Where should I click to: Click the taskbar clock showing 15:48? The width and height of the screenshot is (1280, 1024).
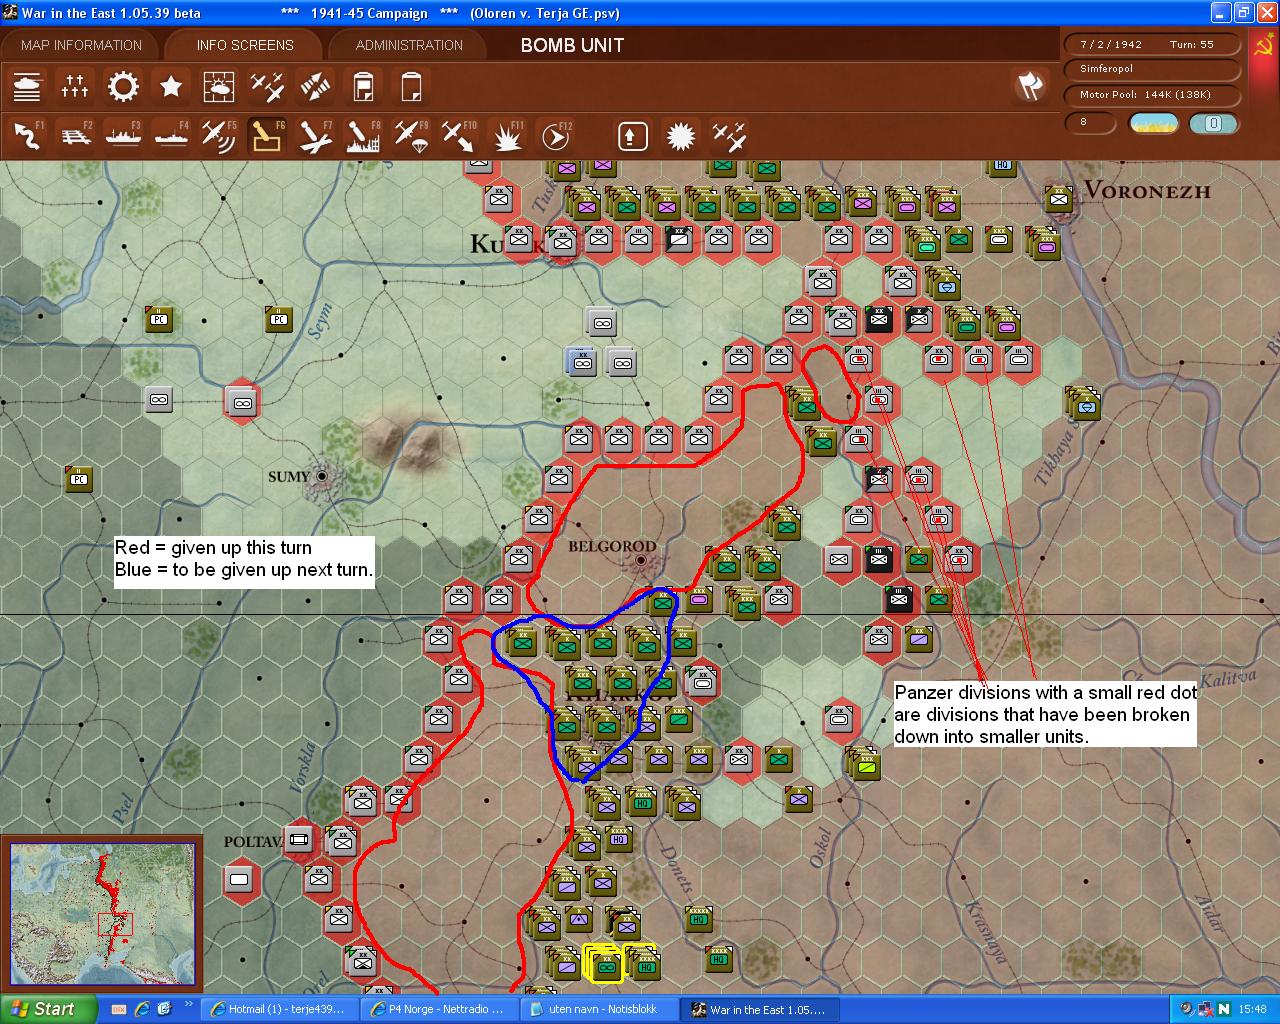[1252, 1010]
